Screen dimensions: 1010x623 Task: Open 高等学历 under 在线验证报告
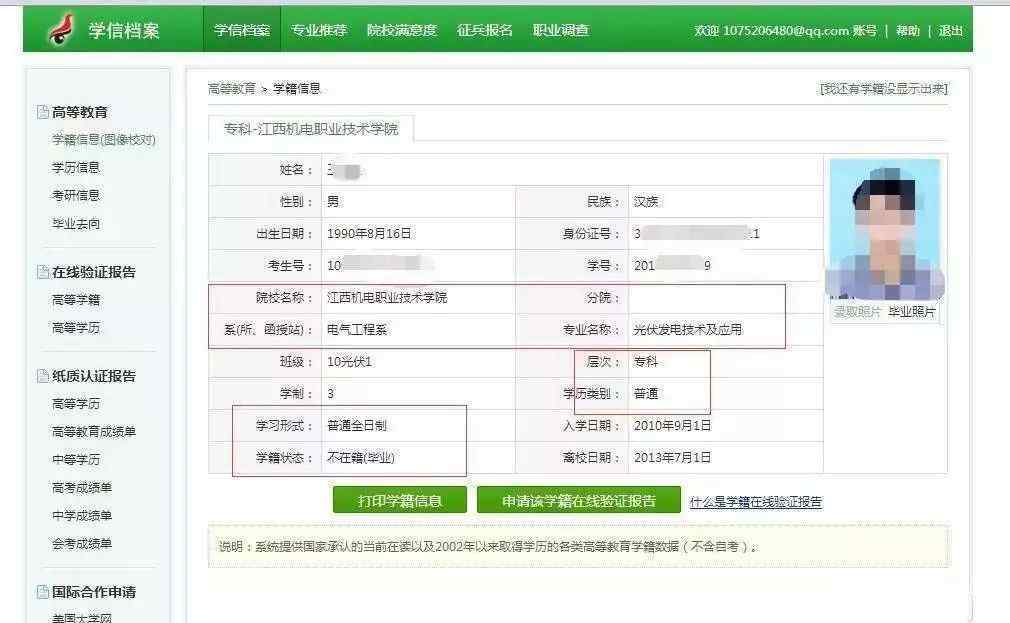coord(76,327)
